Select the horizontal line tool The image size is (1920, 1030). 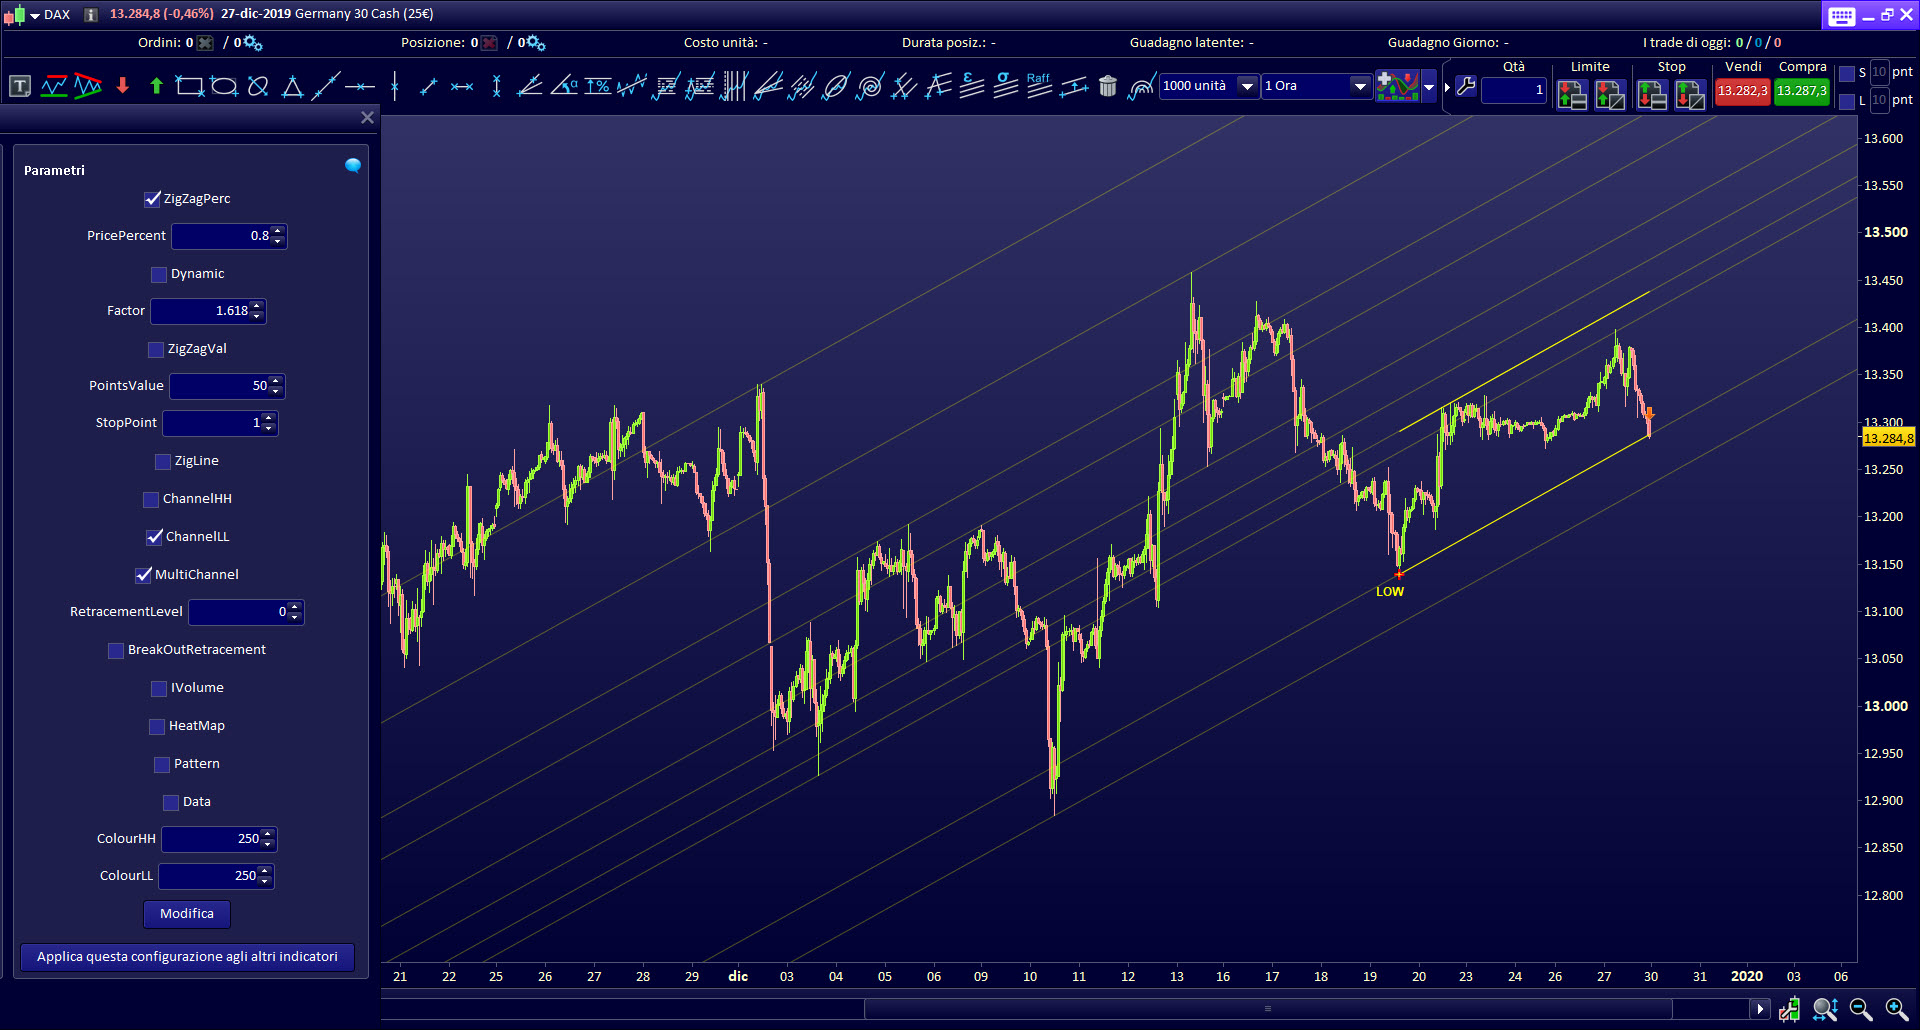pos(360,86)
